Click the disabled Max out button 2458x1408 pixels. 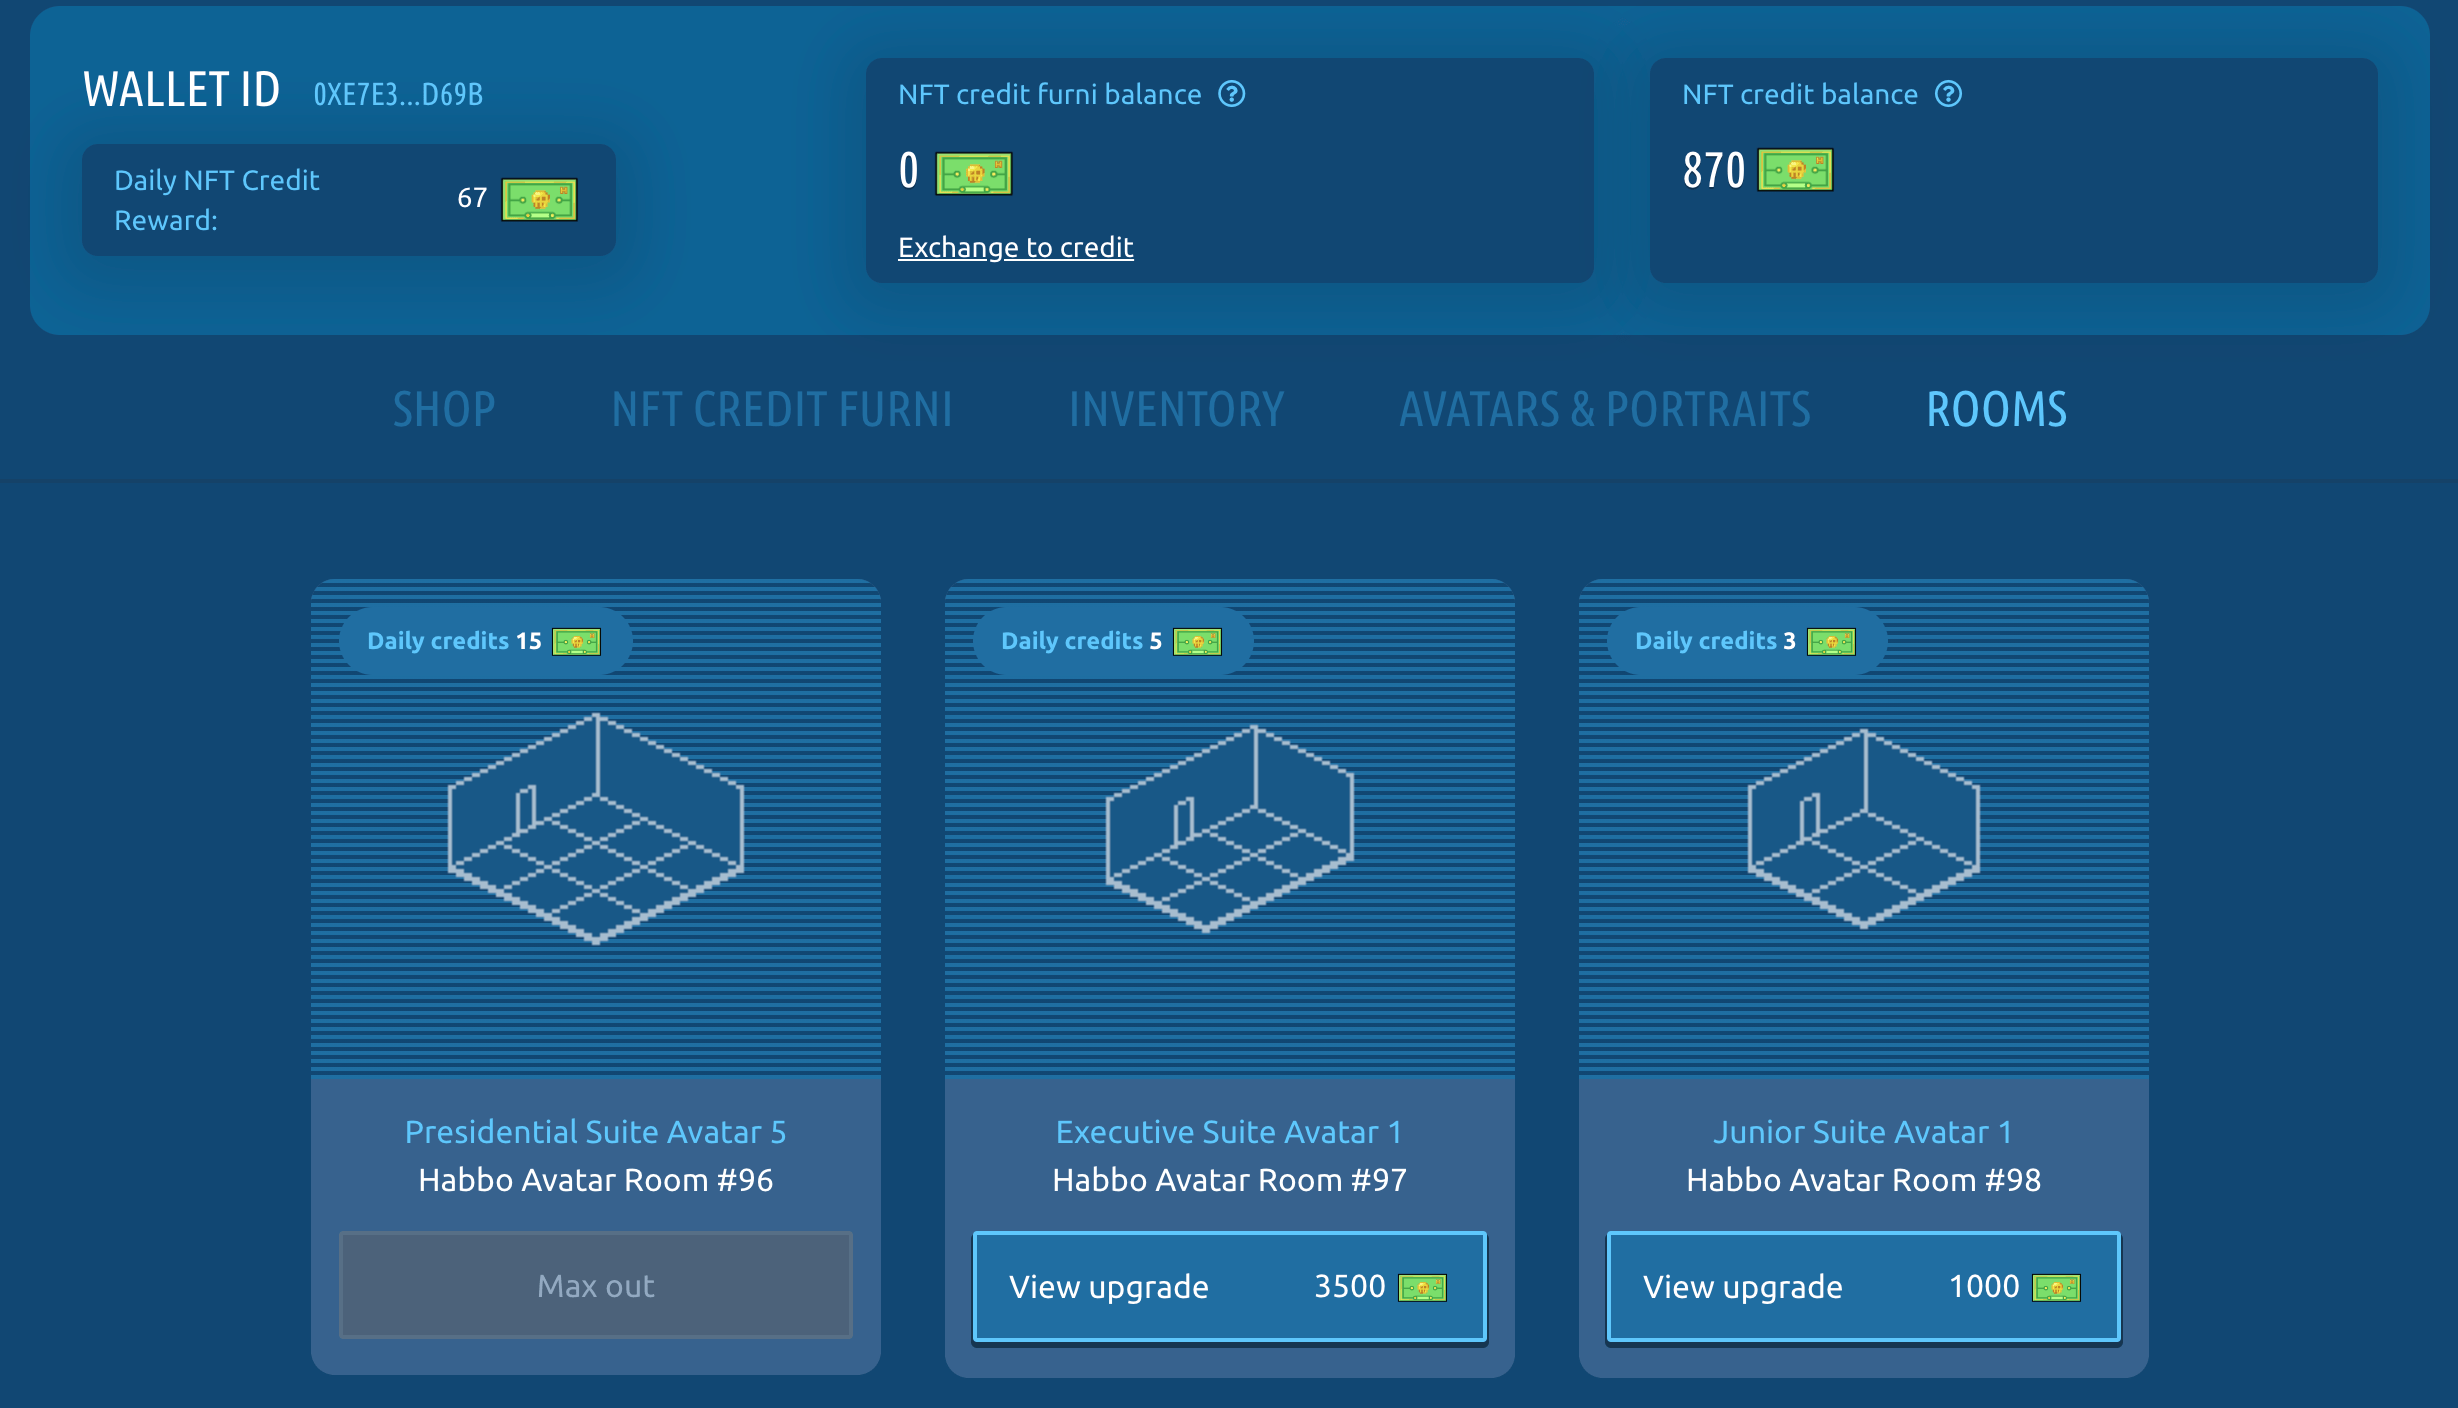596,1286
